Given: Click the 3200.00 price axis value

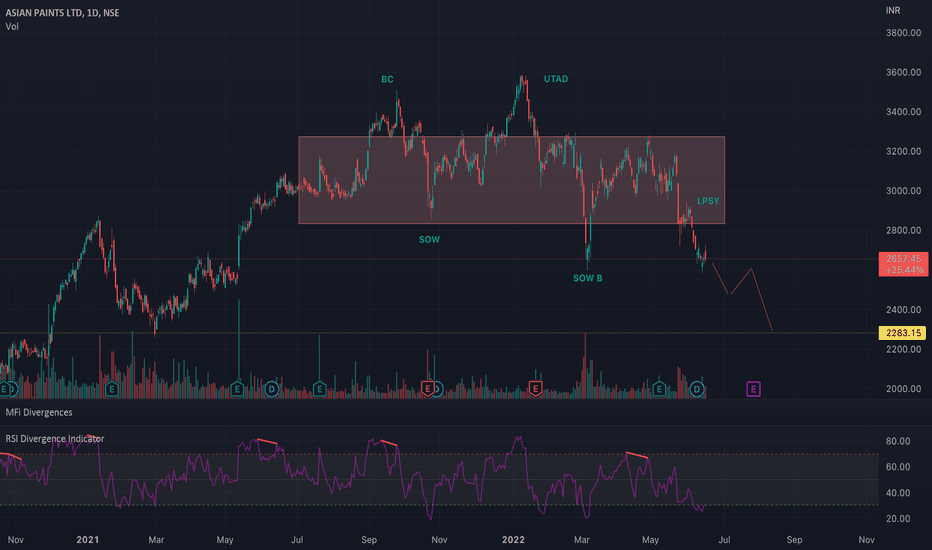Looking at the screenshot, I should [x=903, y=151].
